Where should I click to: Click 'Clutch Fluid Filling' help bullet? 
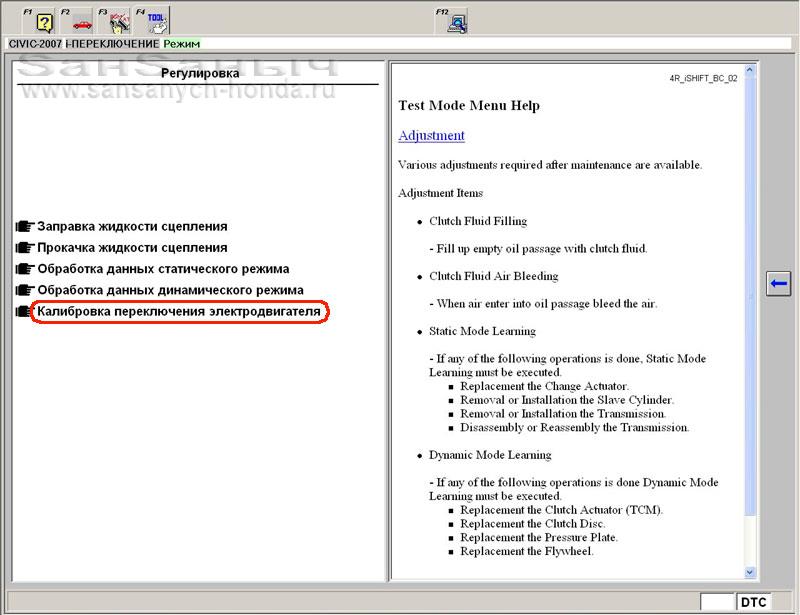pos(478,221)
